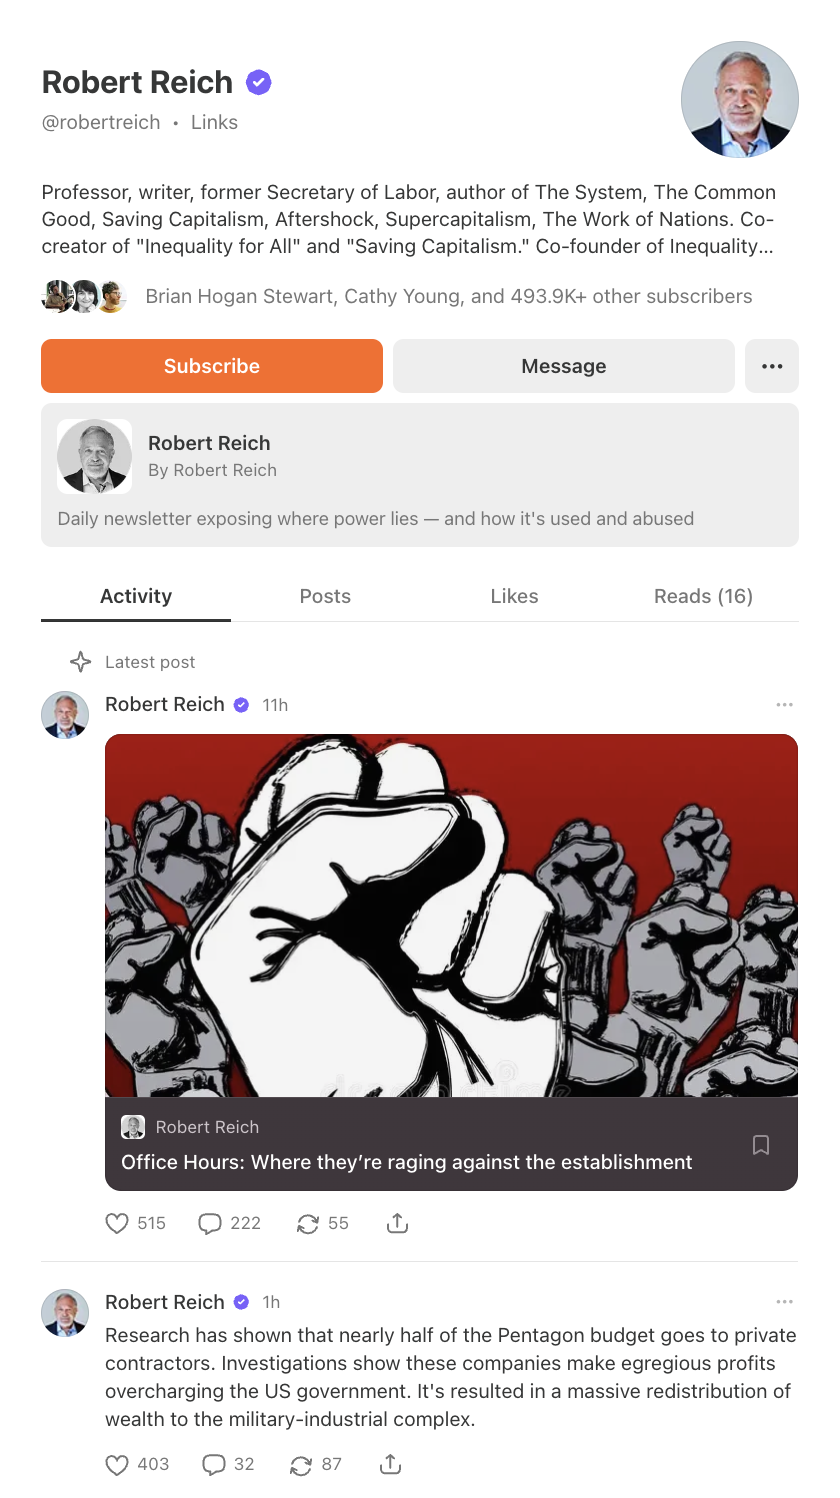Click the orange Subscribe button
840x1498 pixels.
pyautogui.click(x=212, y=366)
